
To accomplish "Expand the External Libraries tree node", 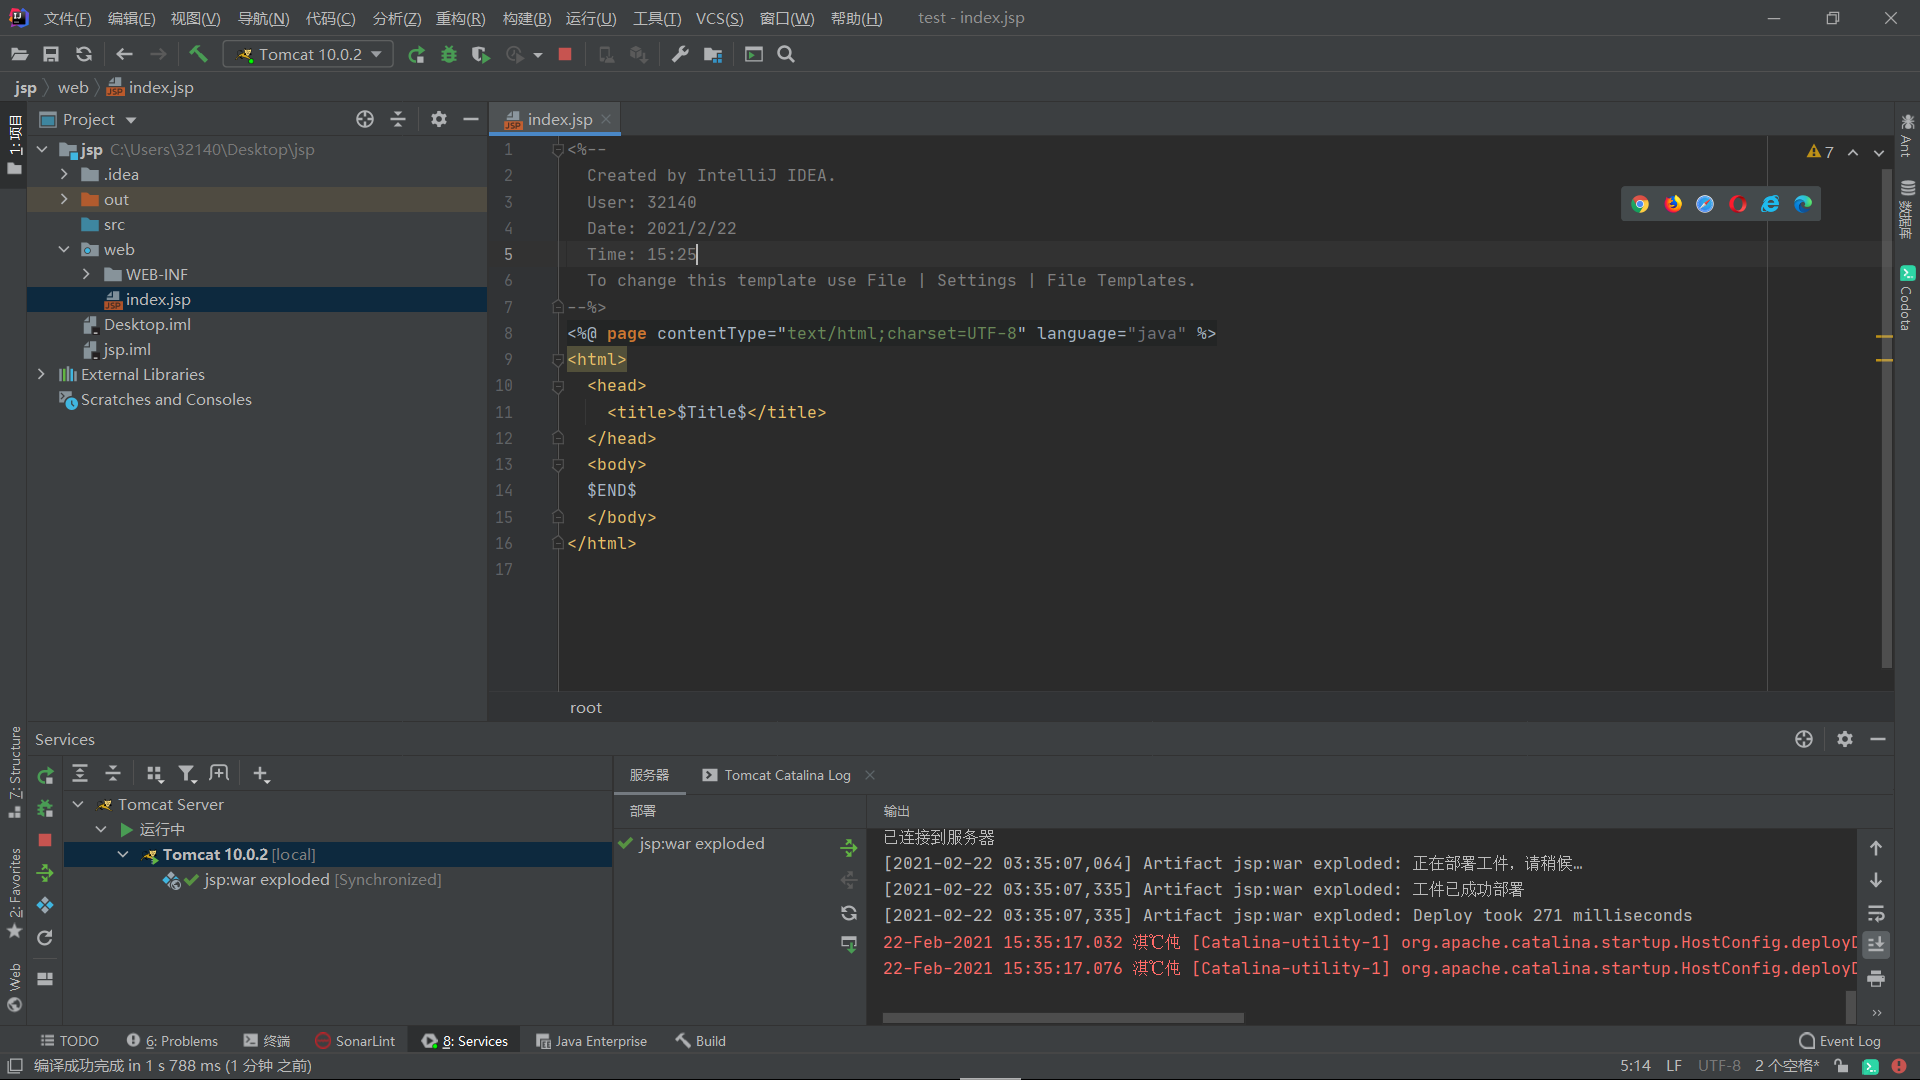I will (x=41, y=373).
